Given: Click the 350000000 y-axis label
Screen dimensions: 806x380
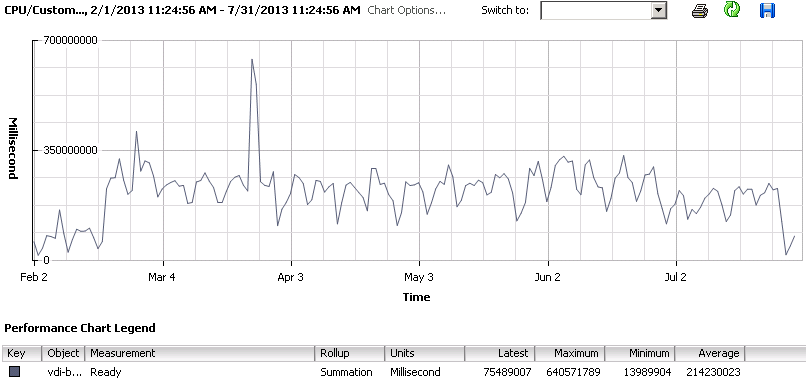Looking at the screenshot, I should click(69, 150).
